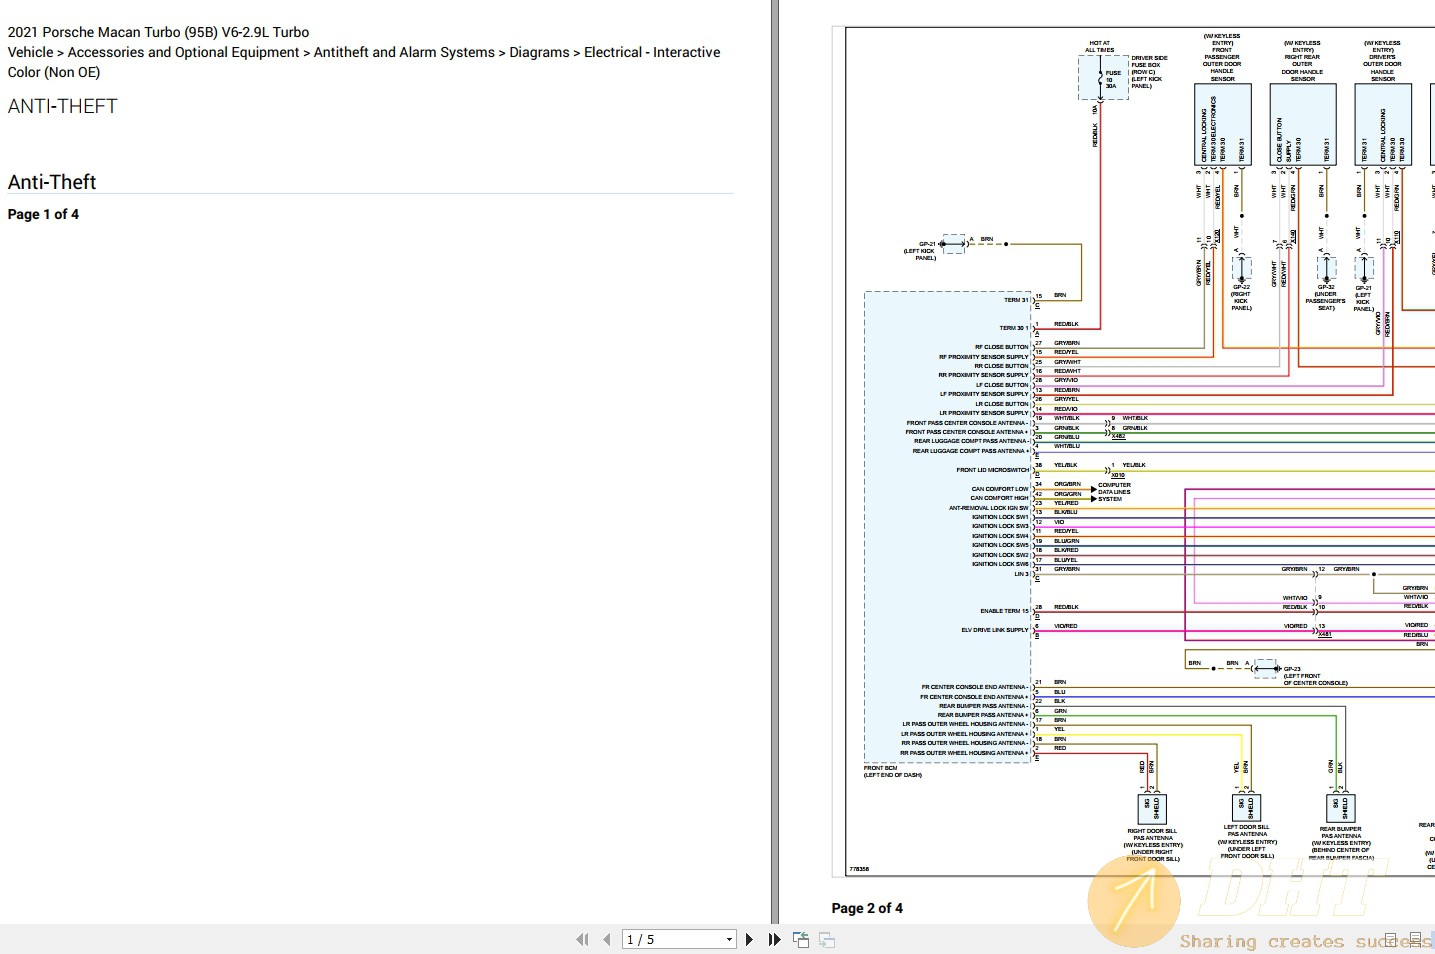This screenshot has height=954, width=1435.
Task: Jump to the last page icon
Action: click(x=774, y=939)
